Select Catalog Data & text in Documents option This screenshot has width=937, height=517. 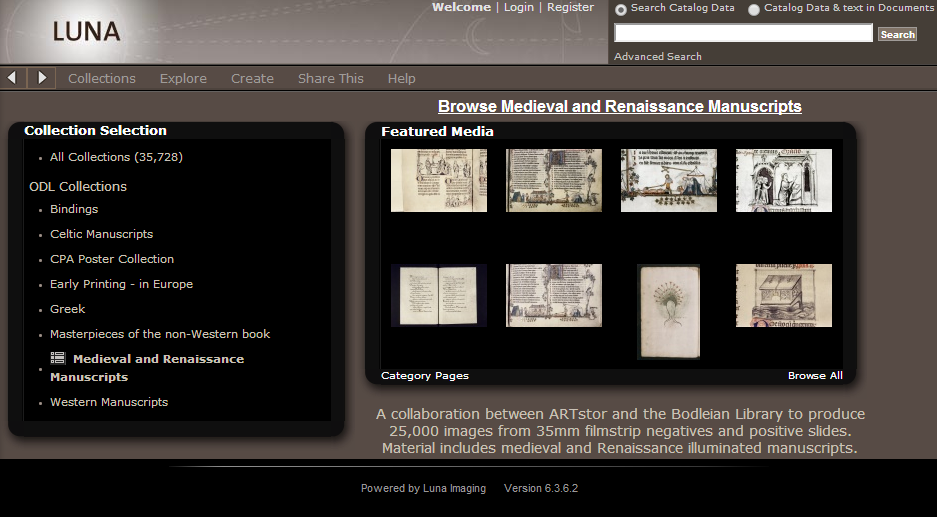tap(754, 10)
